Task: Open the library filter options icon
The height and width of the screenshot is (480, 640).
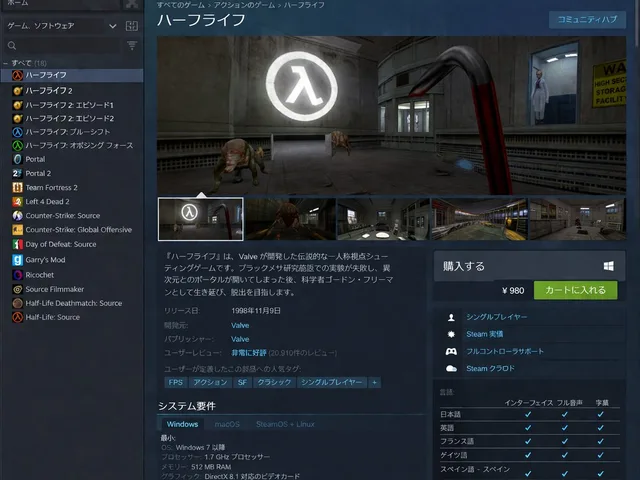Action: 132,45
